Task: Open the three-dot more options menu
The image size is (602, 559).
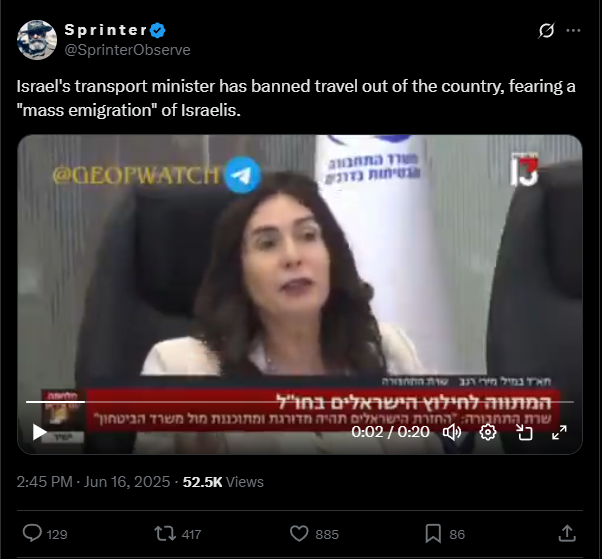Action: coord(573,30)
